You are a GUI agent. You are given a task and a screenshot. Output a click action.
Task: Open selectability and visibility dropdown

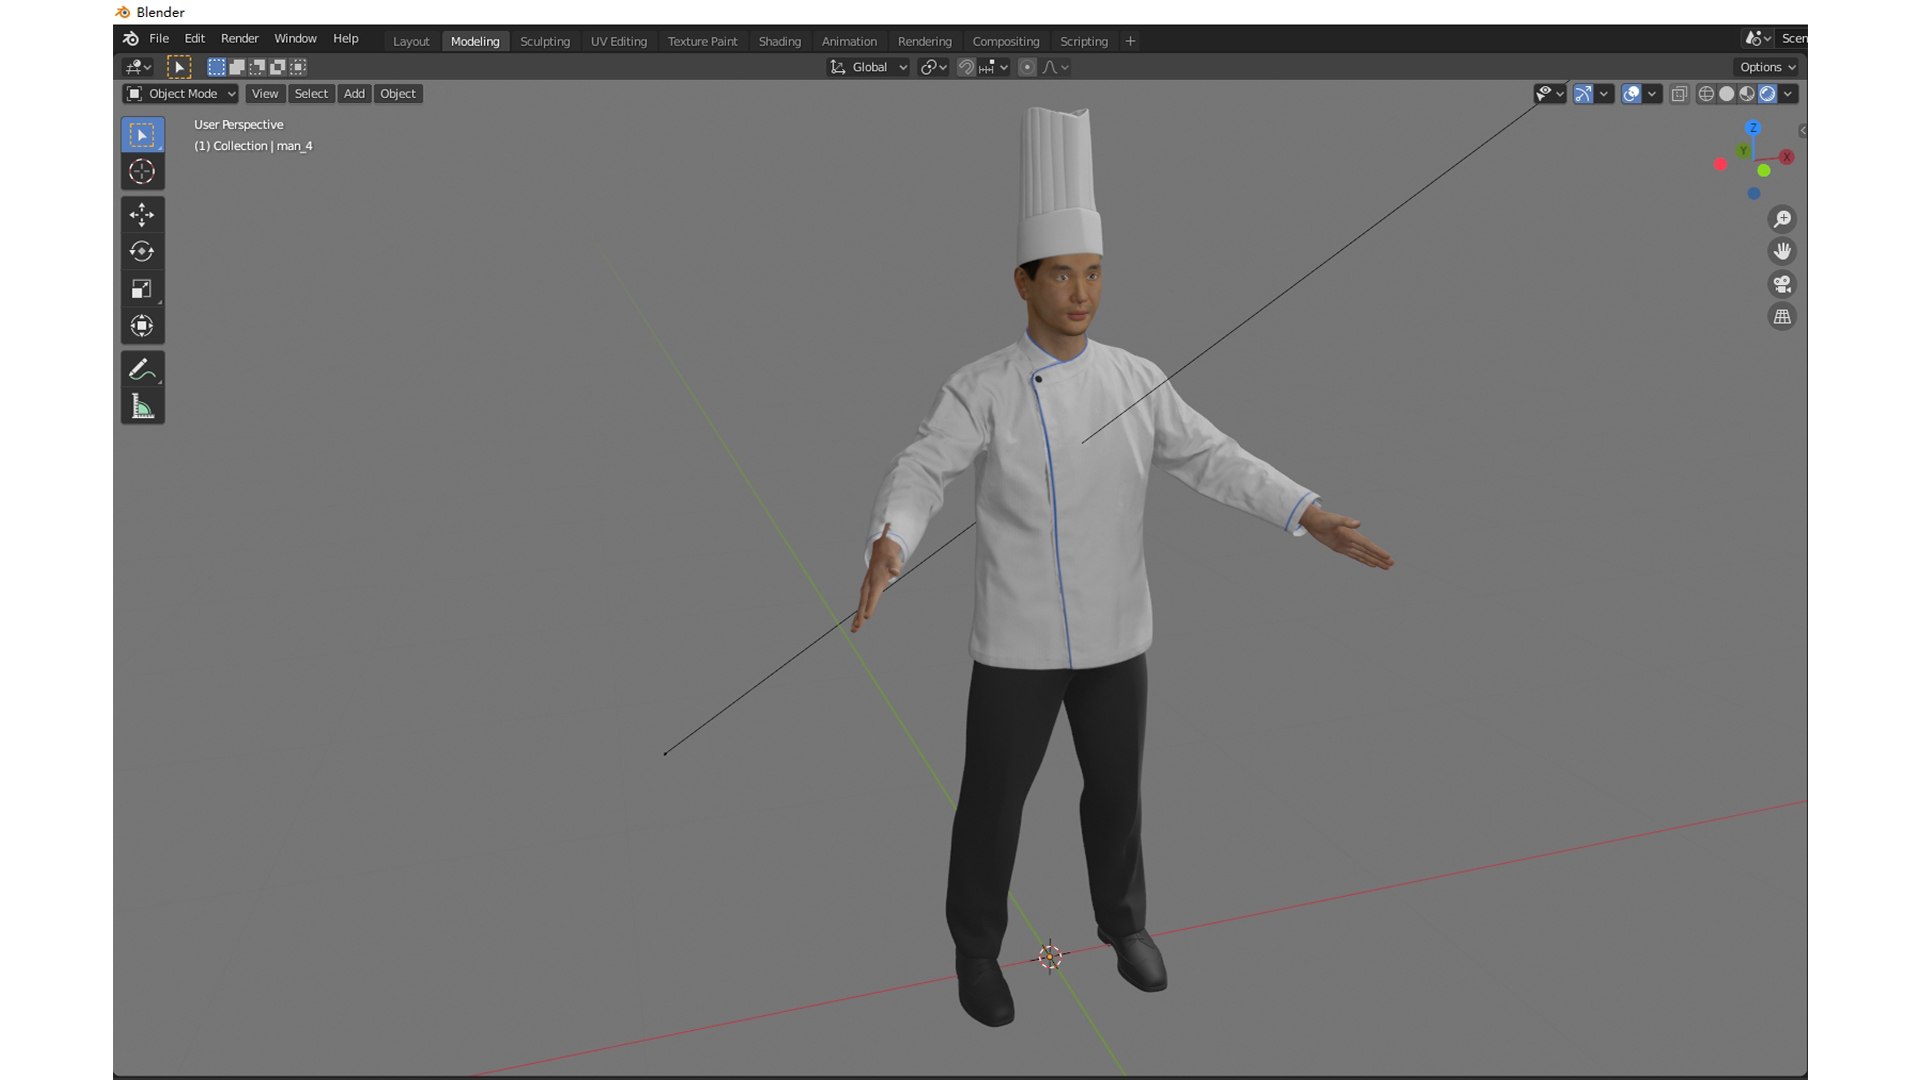pos(1549,94)
